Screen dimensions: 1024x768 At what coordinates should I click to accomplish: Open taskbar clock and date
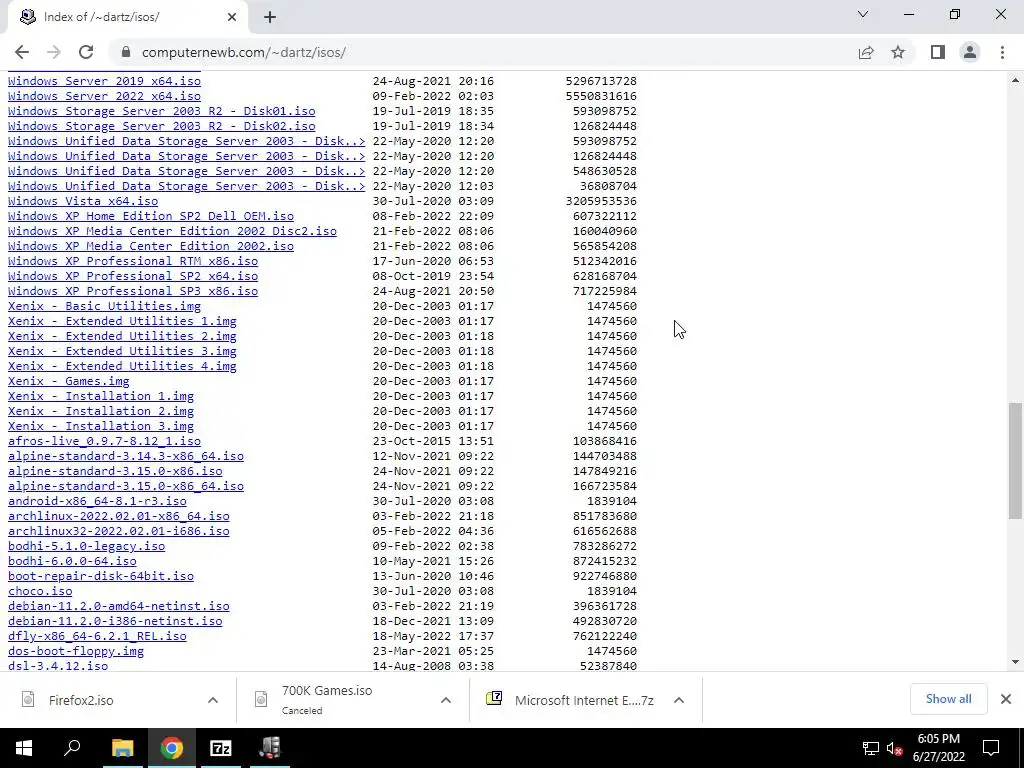pyautogui.click(x=938, y=748)
